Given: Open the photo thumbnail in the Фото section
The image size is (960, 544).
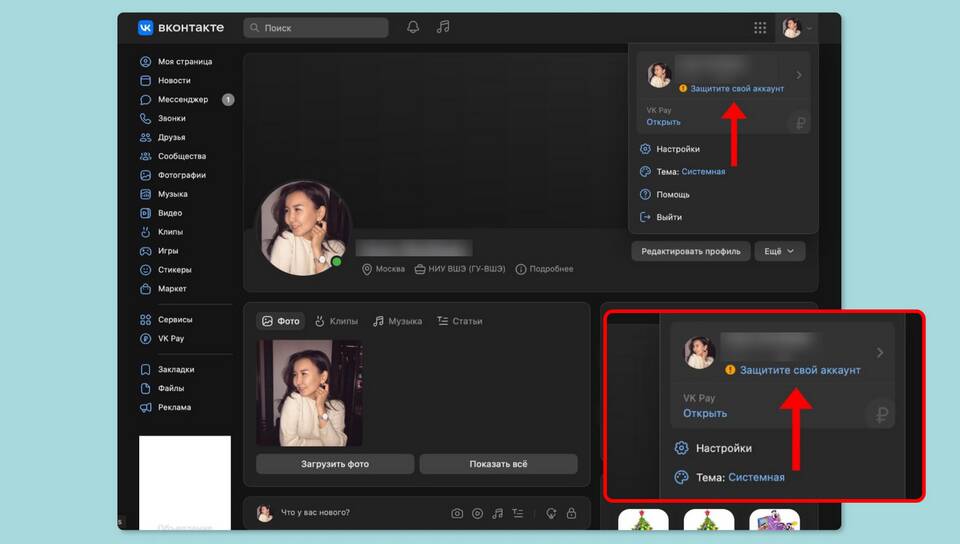Looking at the screenshot, I should (309, 392).
